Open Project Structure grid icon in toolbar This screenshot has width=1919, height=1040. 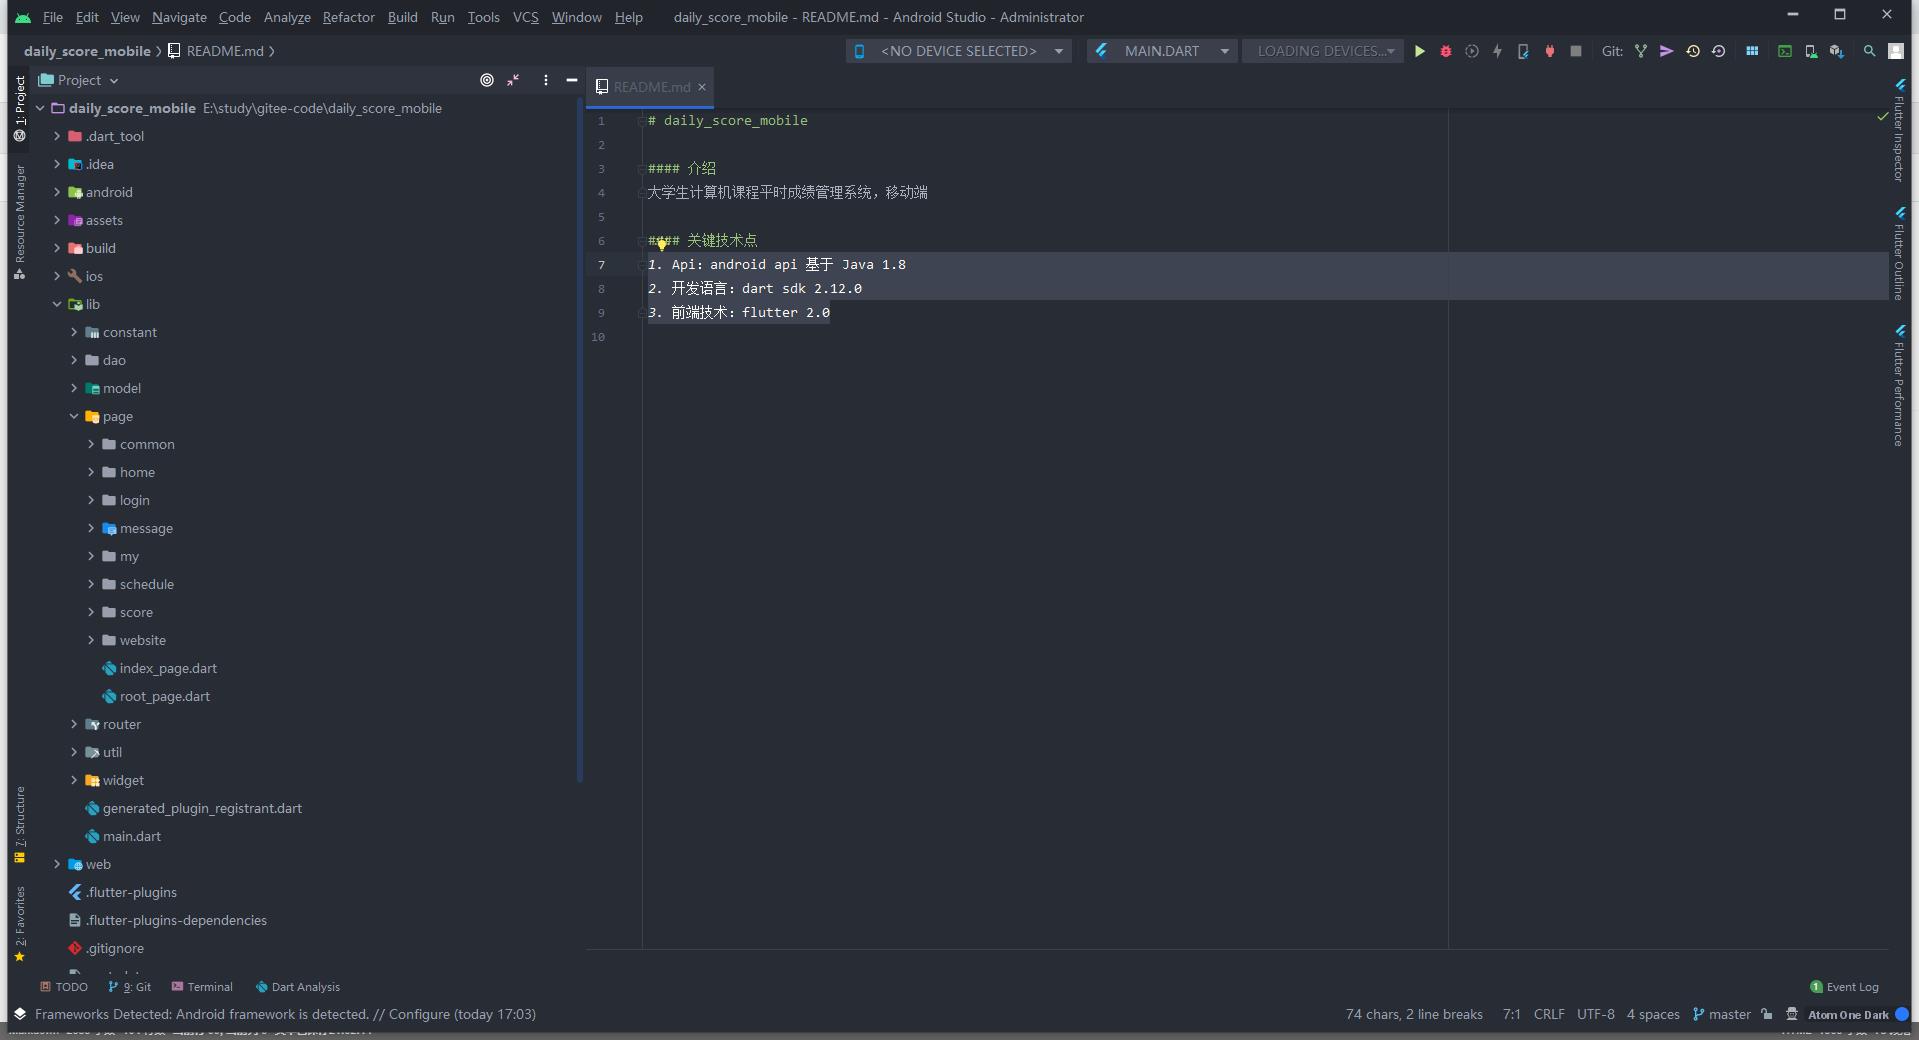(1752, 51)
